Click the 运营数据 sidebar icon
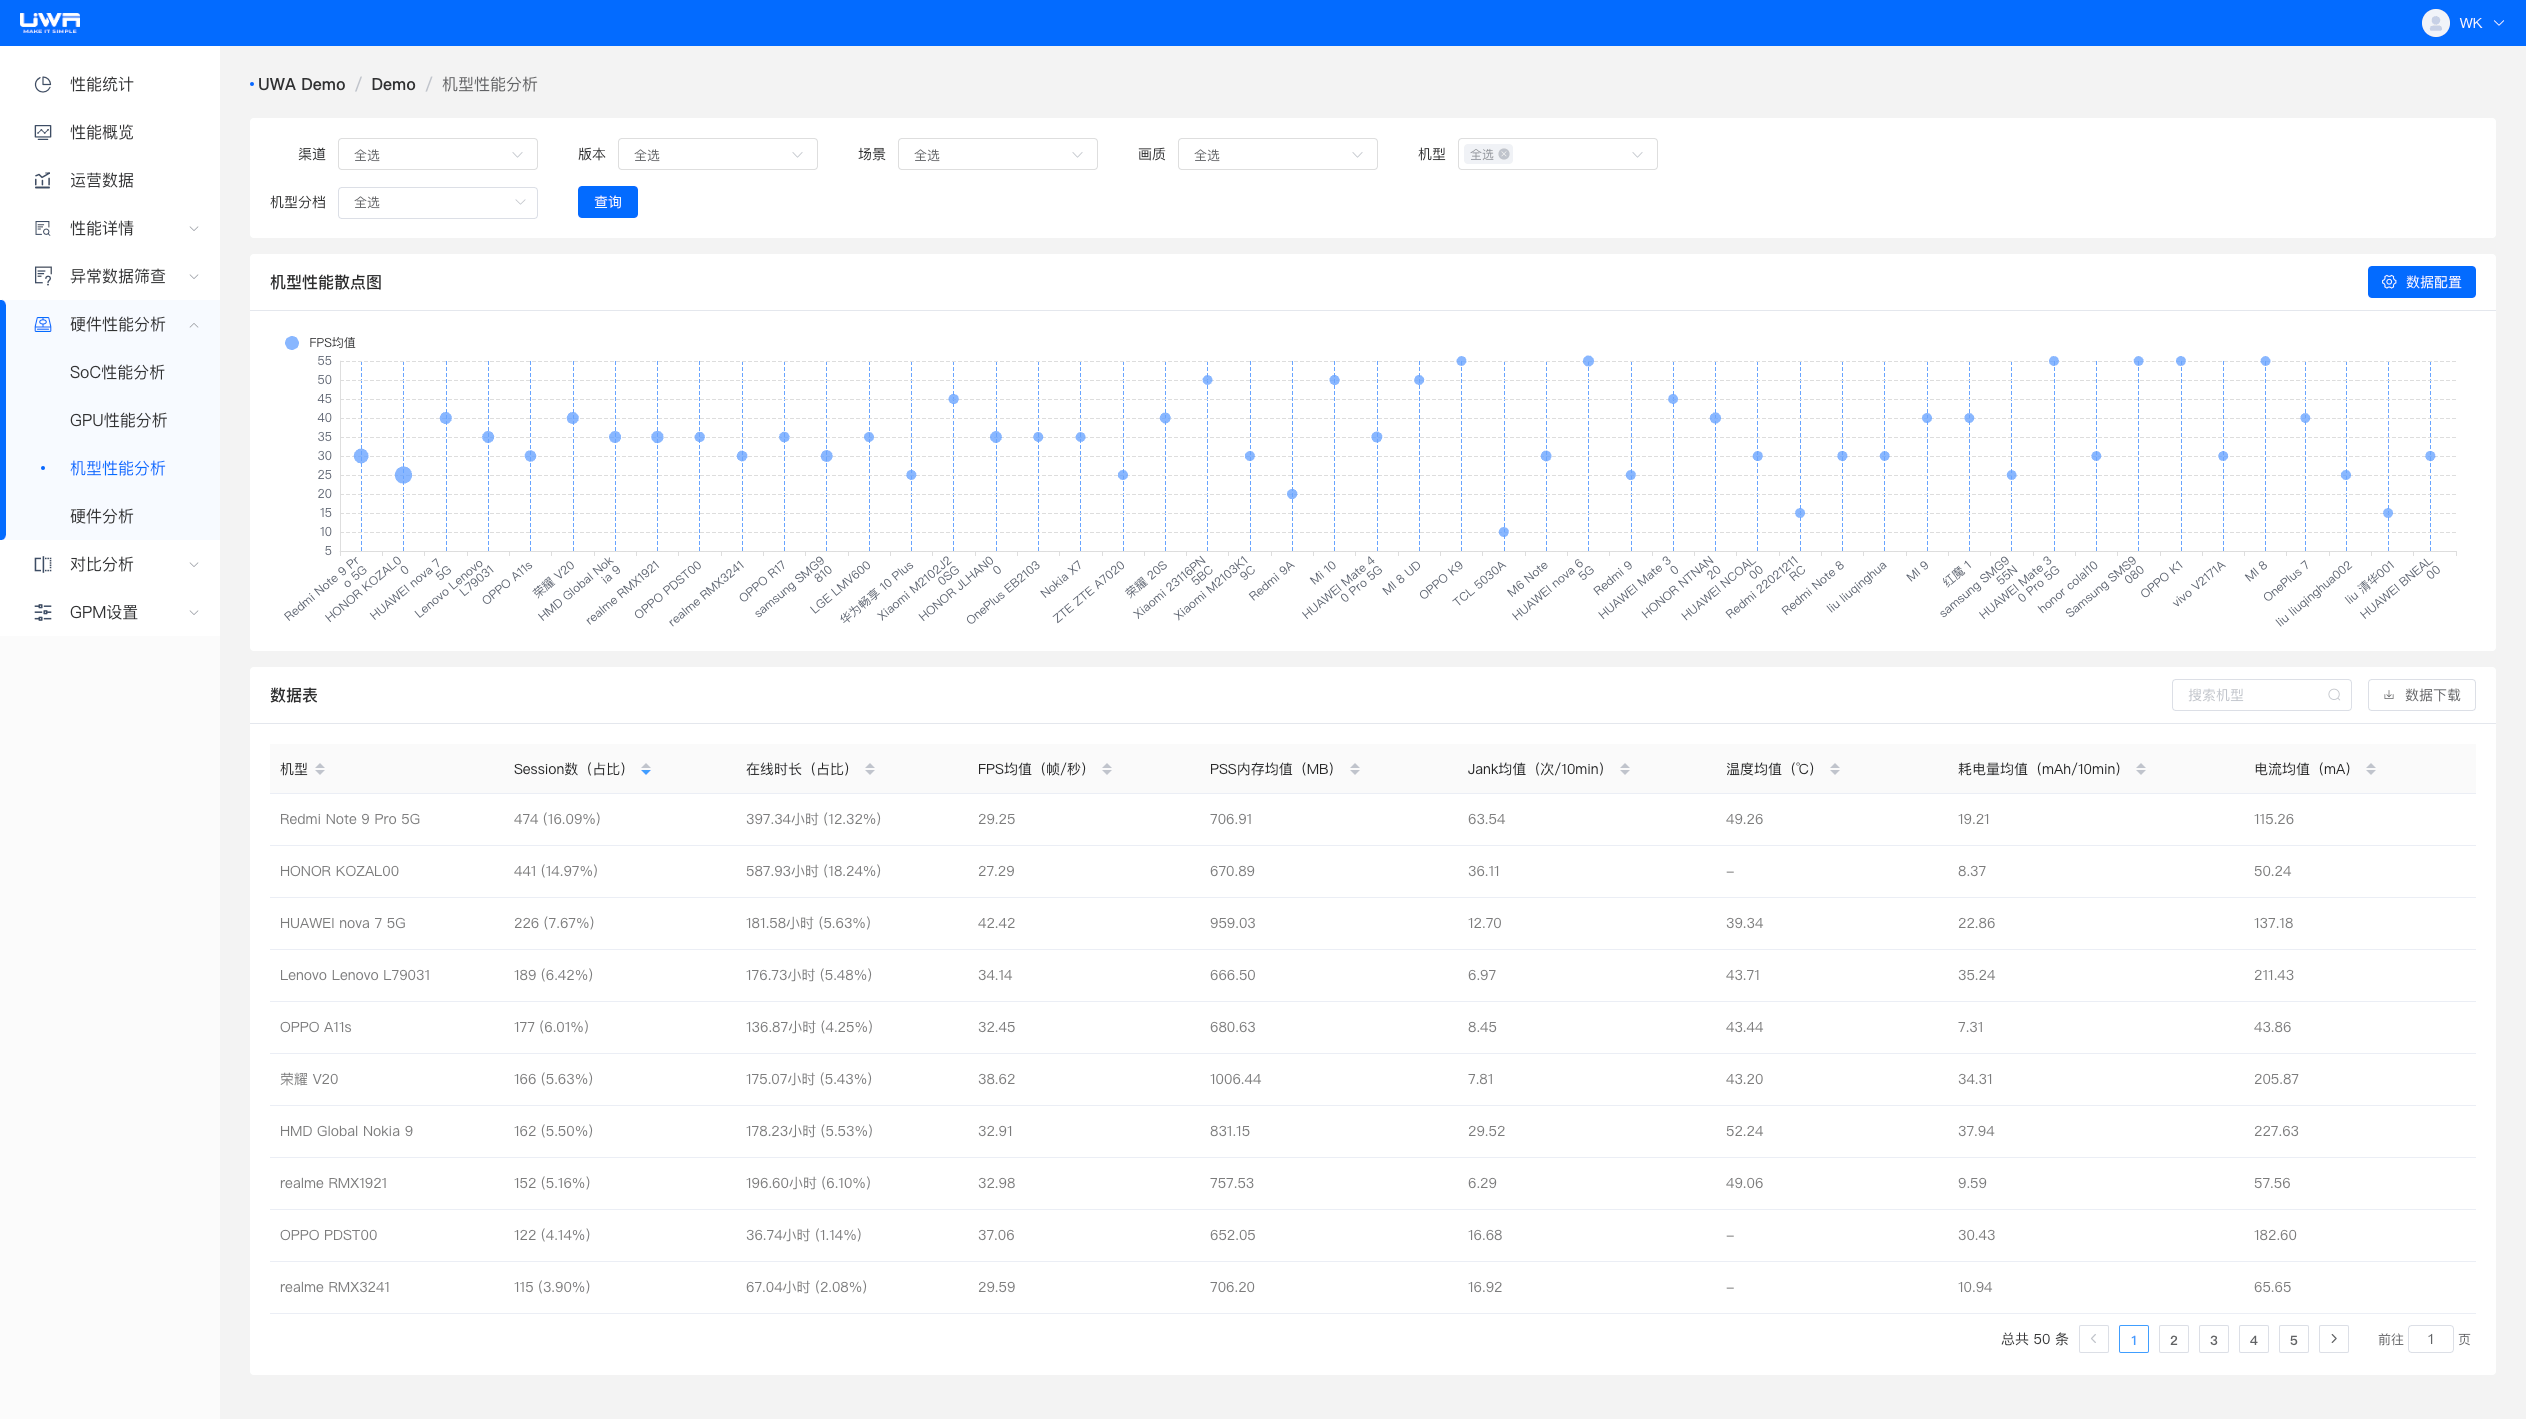Screen dimensions: 2526x1420 pos(43,181)
